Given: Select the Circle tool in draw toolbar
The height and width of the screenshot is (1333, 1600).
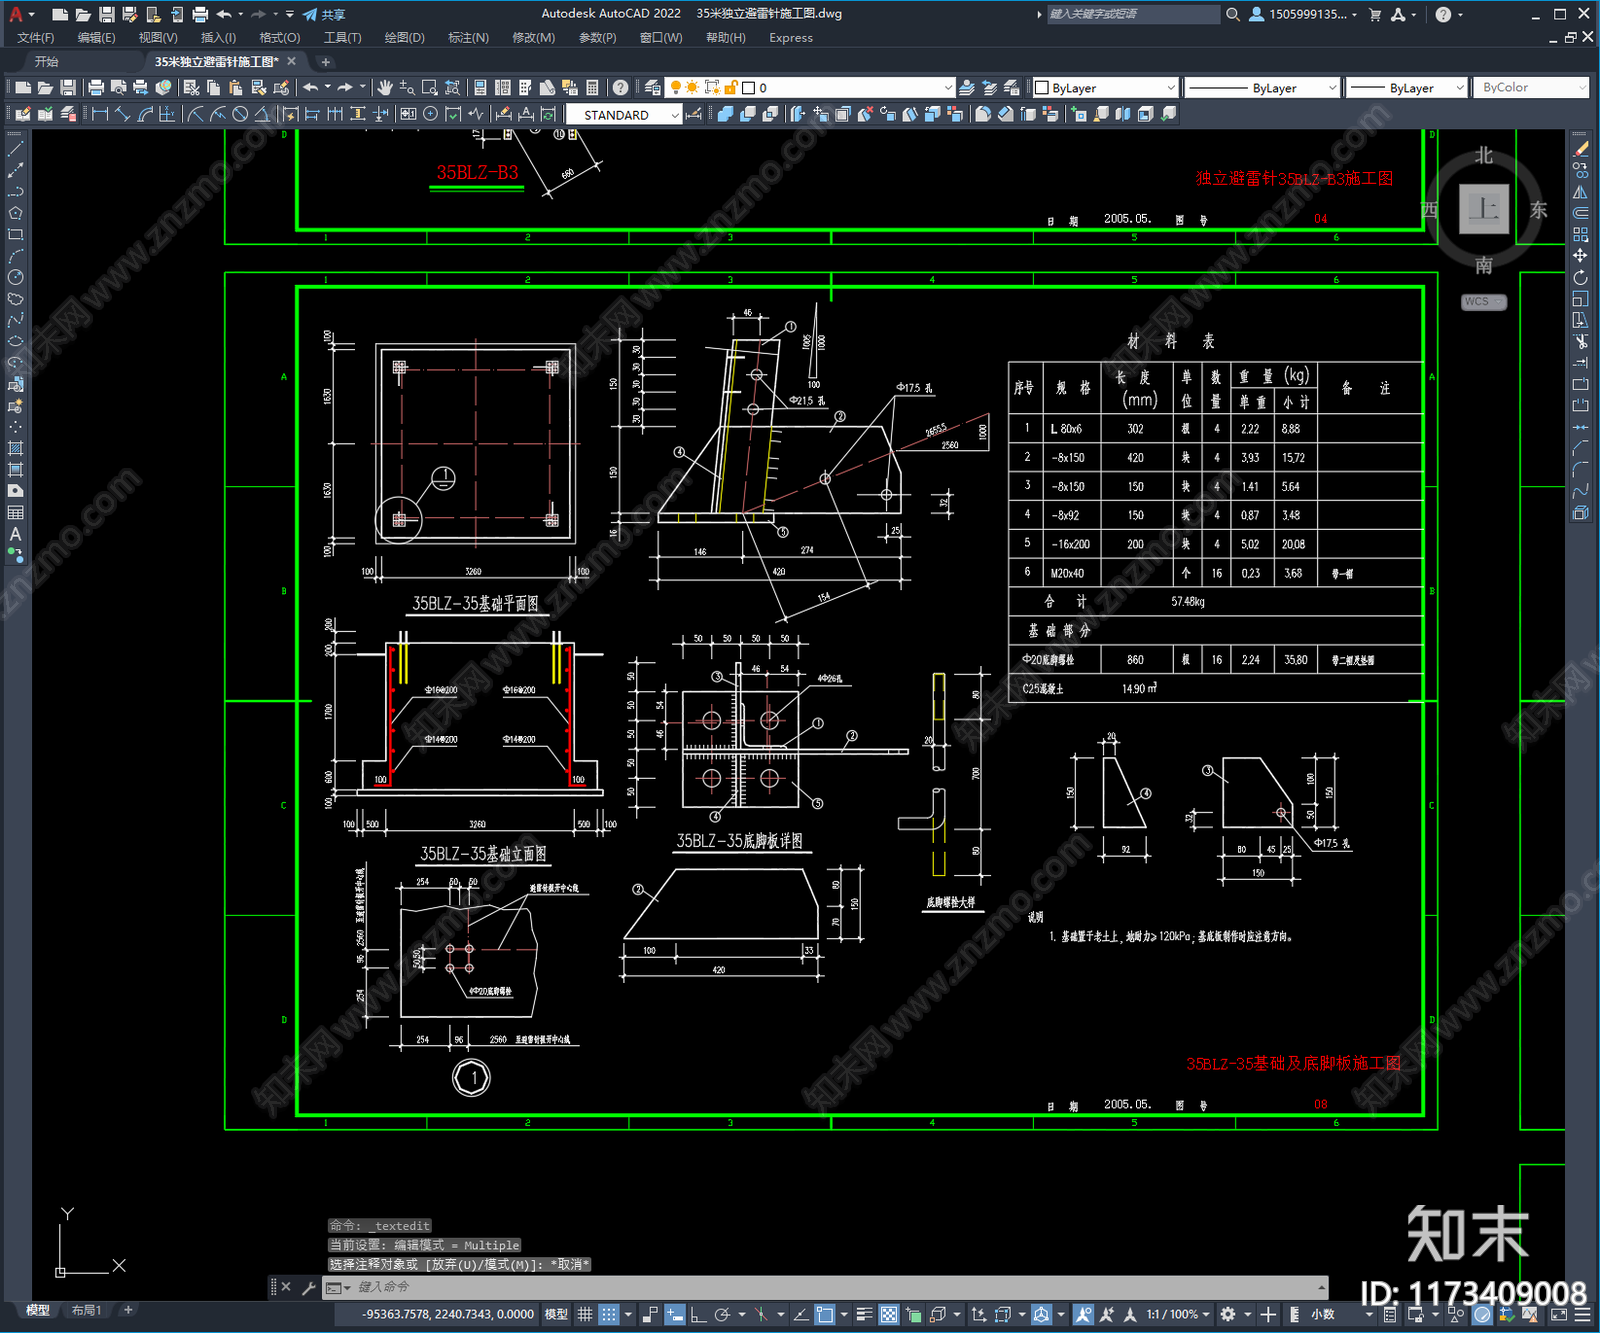Looking at the screenshot, I should coord(15,277).
